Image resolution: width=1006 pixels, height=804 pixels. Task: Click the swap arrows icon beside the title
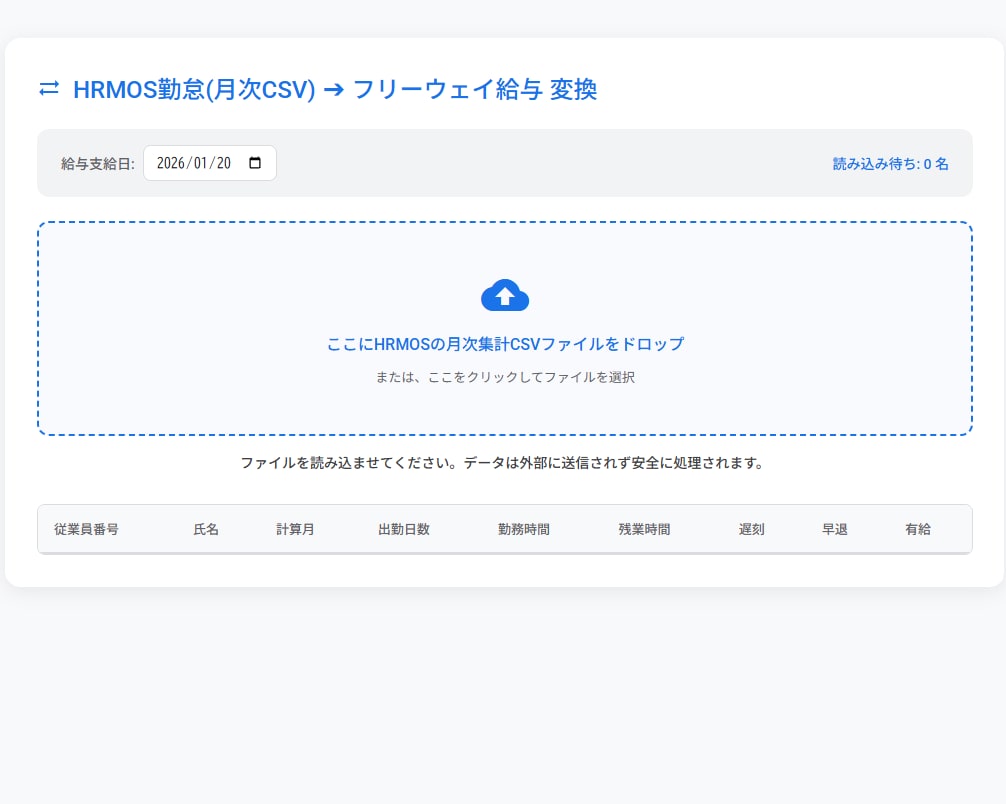pyautogui.click(x=49, y=89)
